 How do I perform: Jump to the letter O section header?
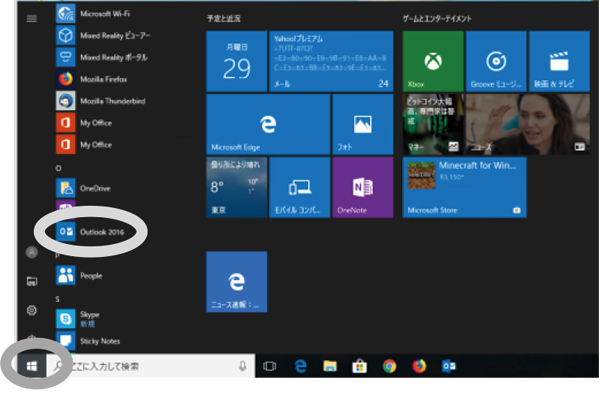pos(58,168)
